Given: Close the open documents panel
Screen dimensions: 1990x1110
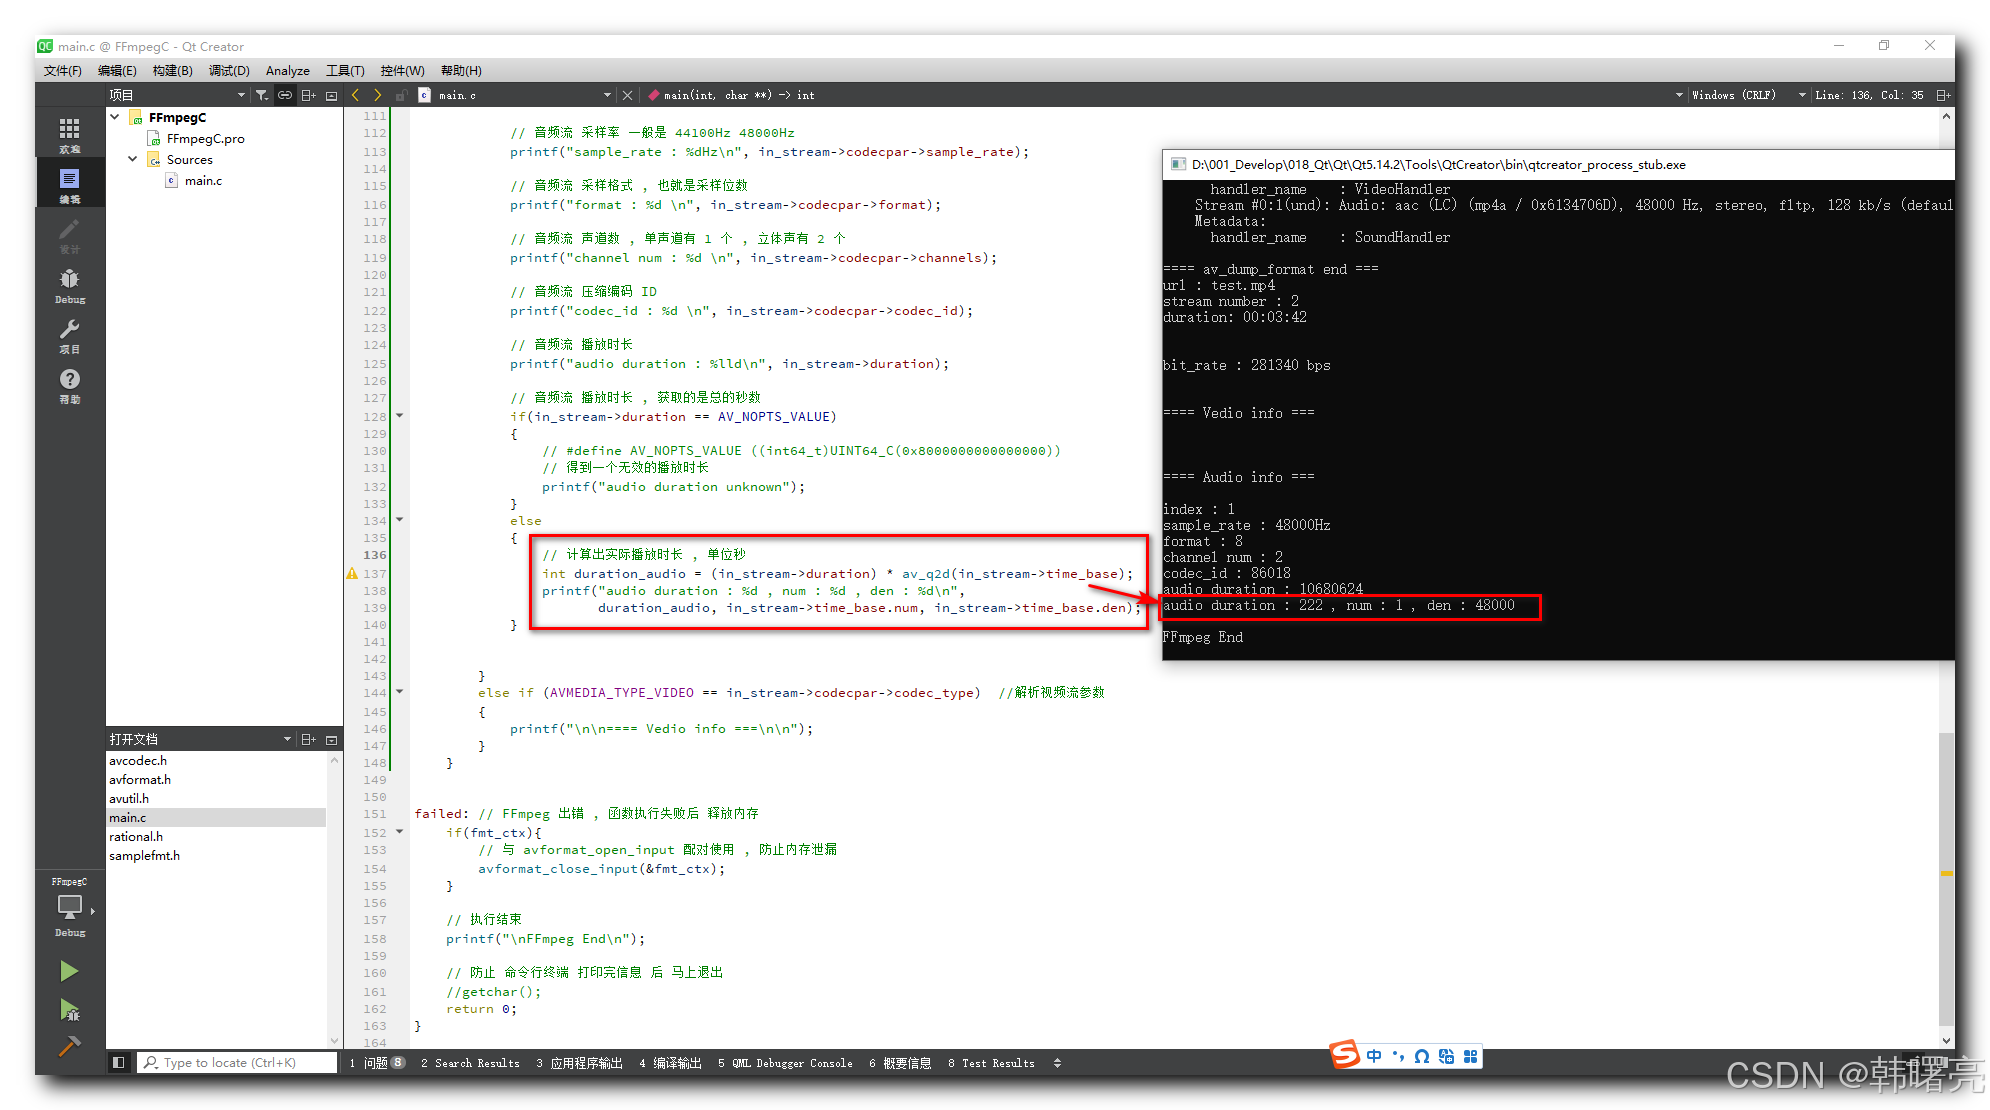Looking at the screenshot, I should pos(331,739).
